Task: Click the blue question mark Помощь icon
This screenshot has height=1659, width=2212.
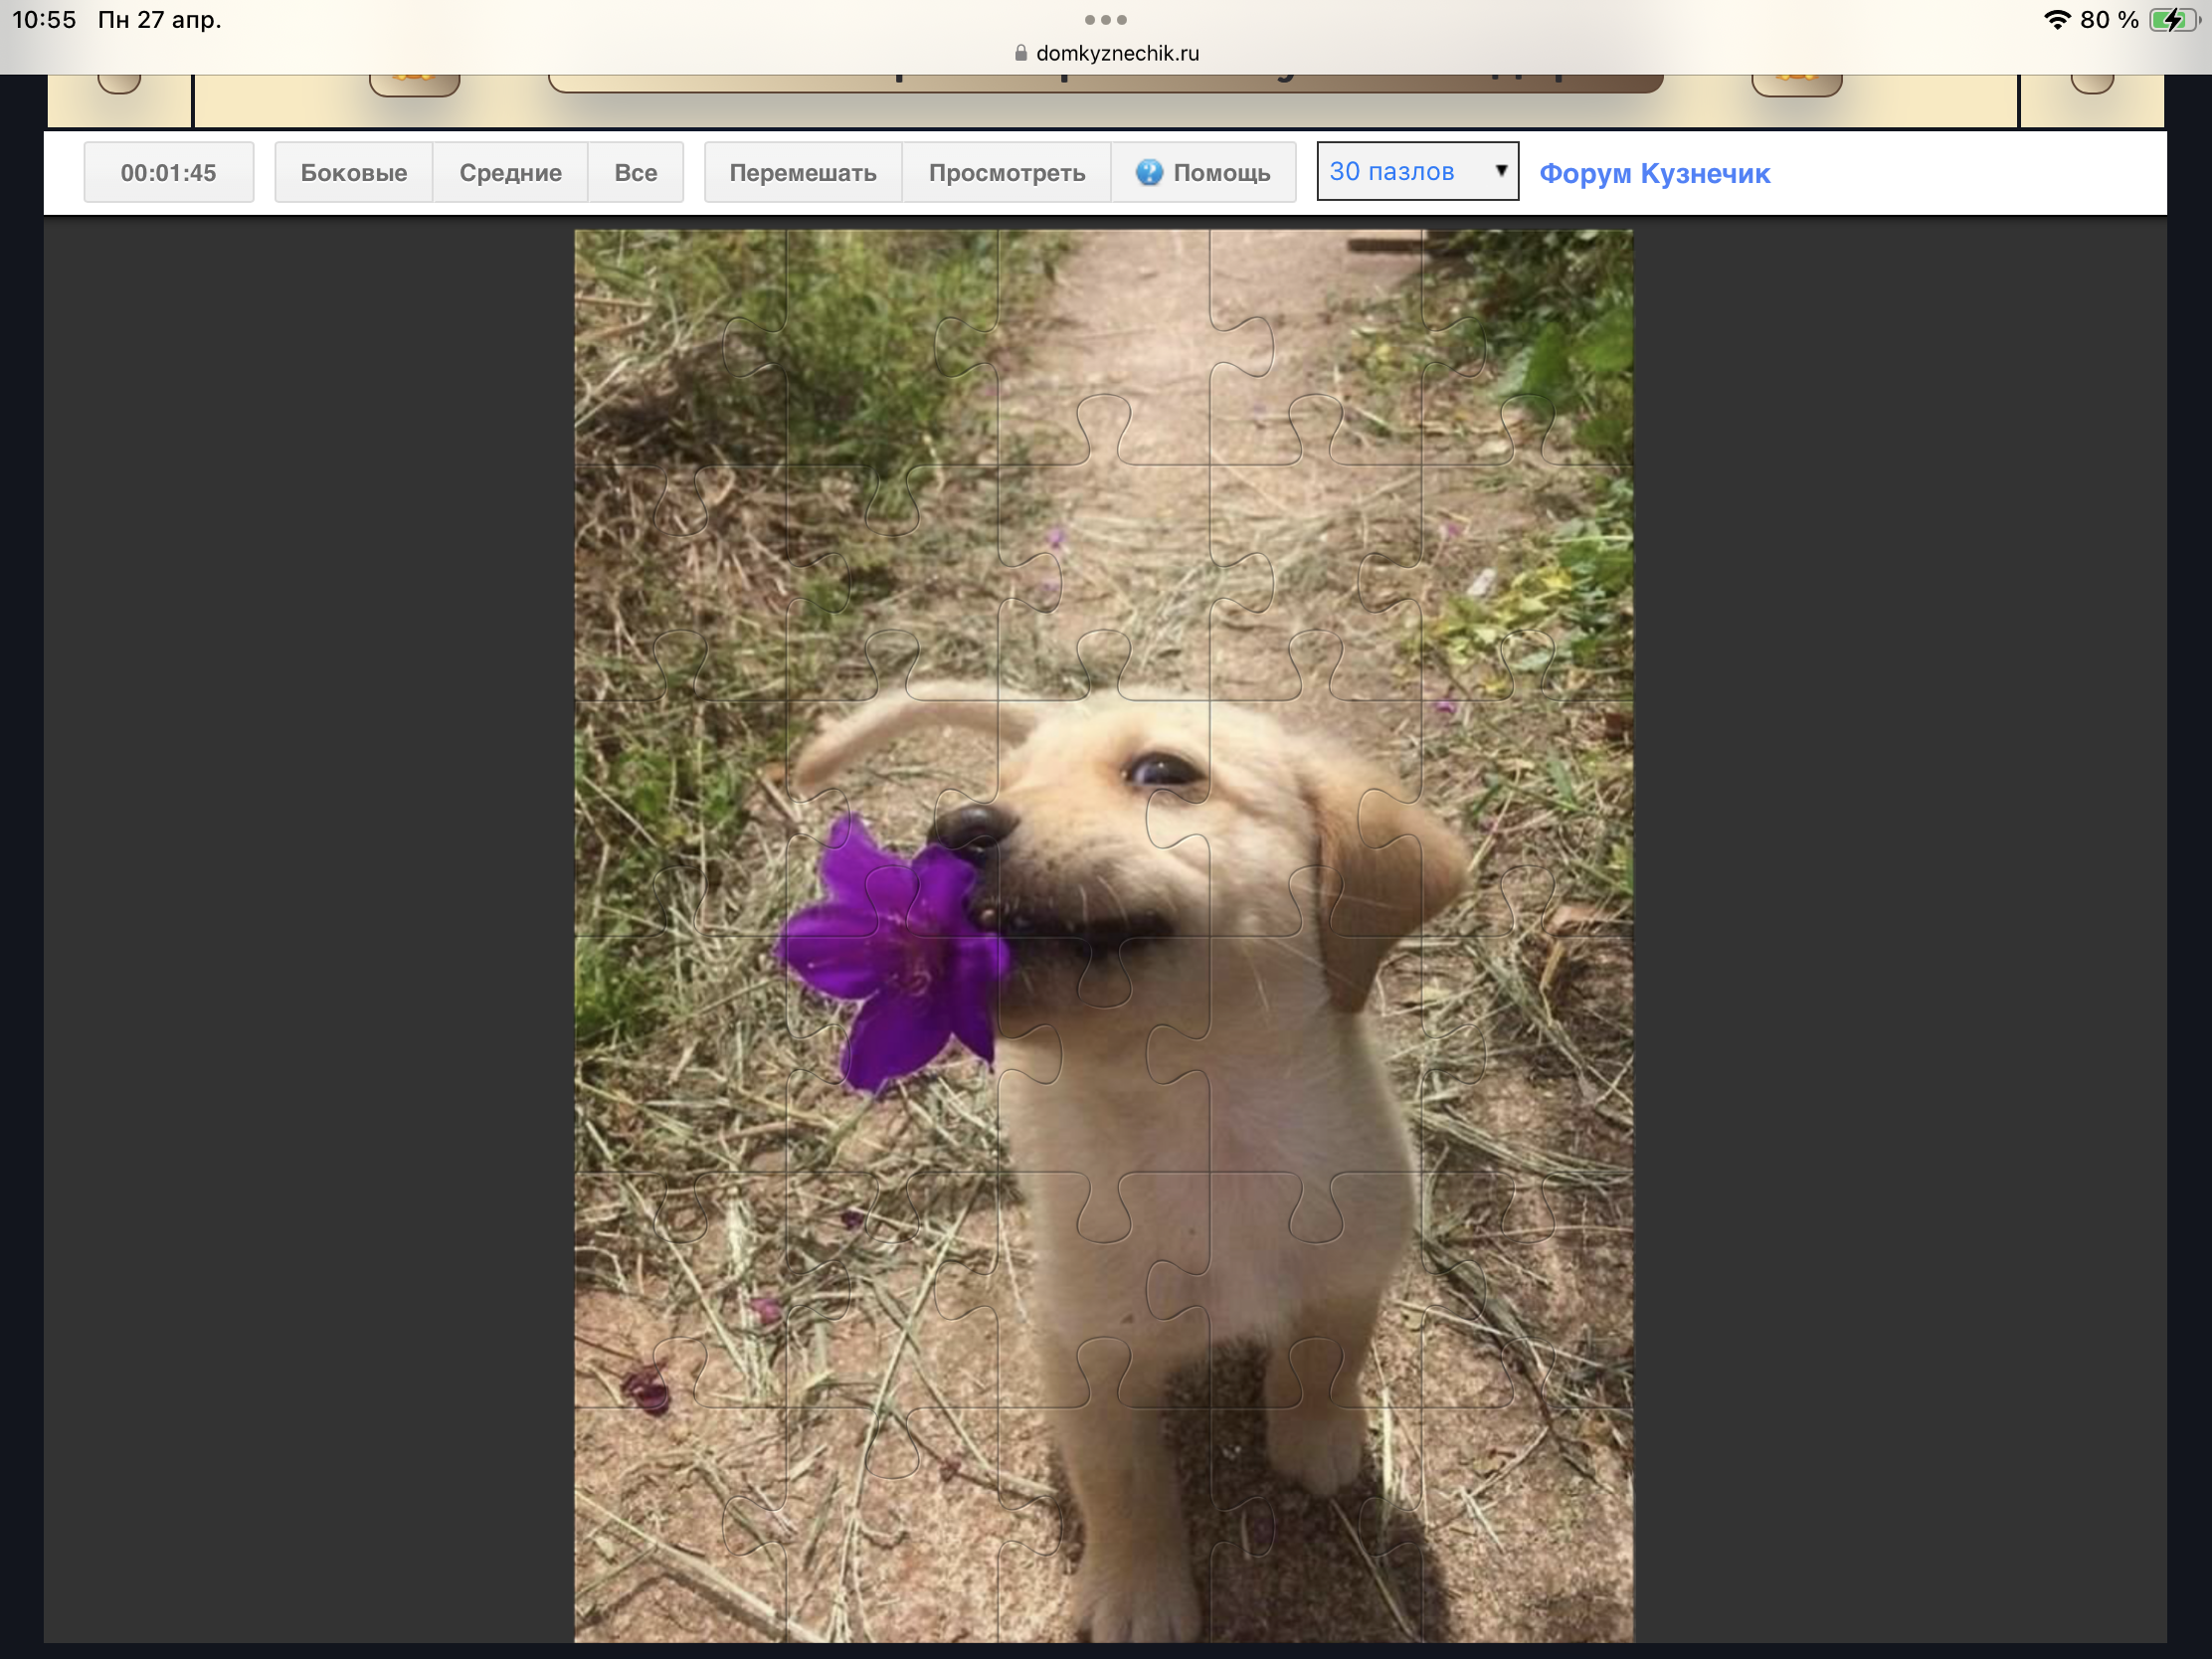Action: (x=1149, y=173)
